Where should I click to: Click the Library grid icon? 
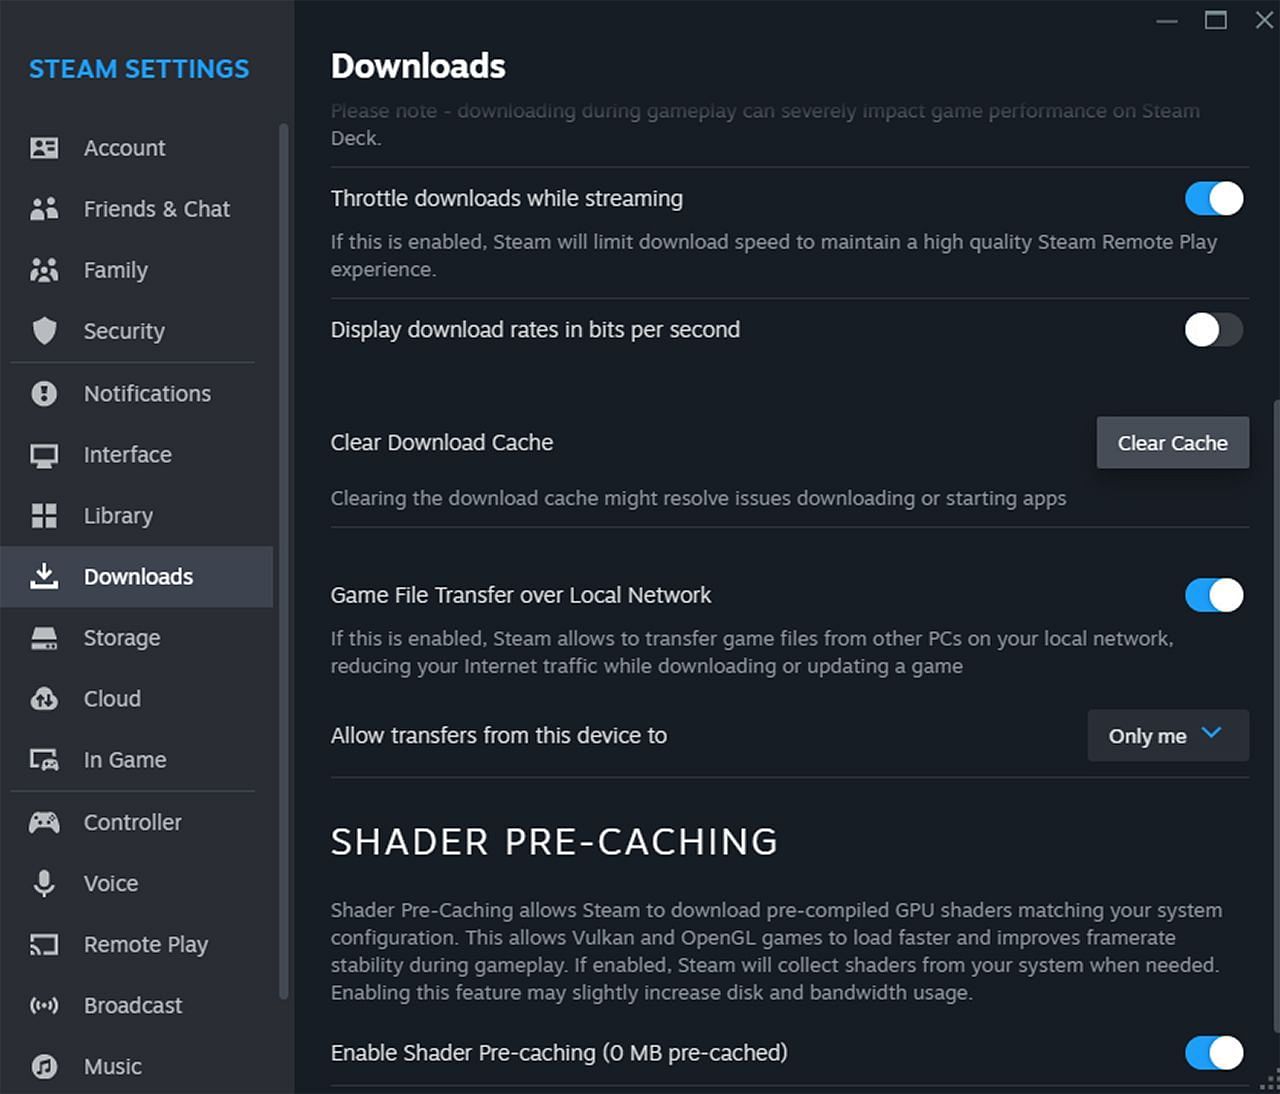click(x=44, y=516)
